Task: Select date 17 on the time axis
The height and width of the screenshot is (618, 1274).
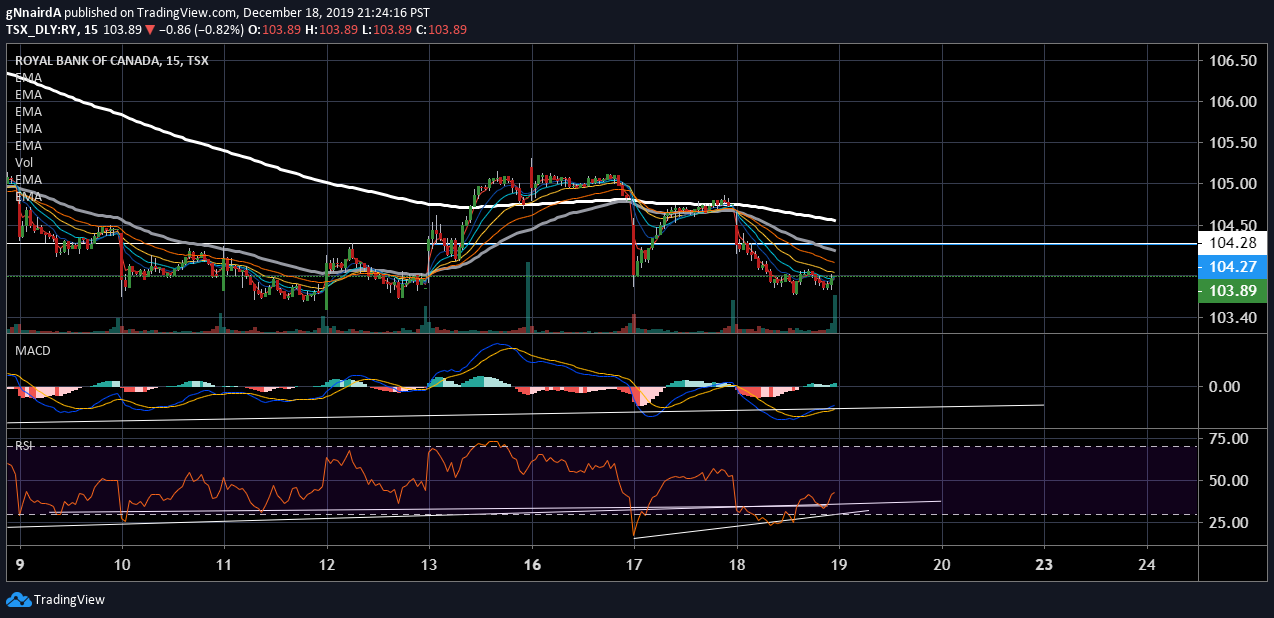Action: click(634, 565)
